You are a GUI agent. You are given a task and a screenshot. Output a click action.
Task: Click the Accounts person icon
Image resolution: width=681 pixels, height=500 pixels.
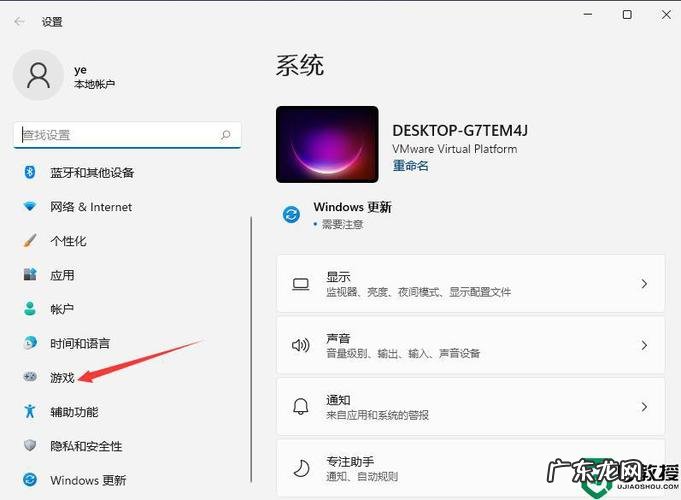(x=30, y=308)
